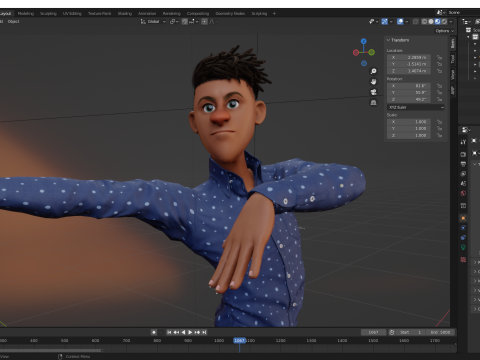This screenshot has height=360, width=480.
Task: Switch to the Animation workspace tab
Action: click(x=147, y=13)
